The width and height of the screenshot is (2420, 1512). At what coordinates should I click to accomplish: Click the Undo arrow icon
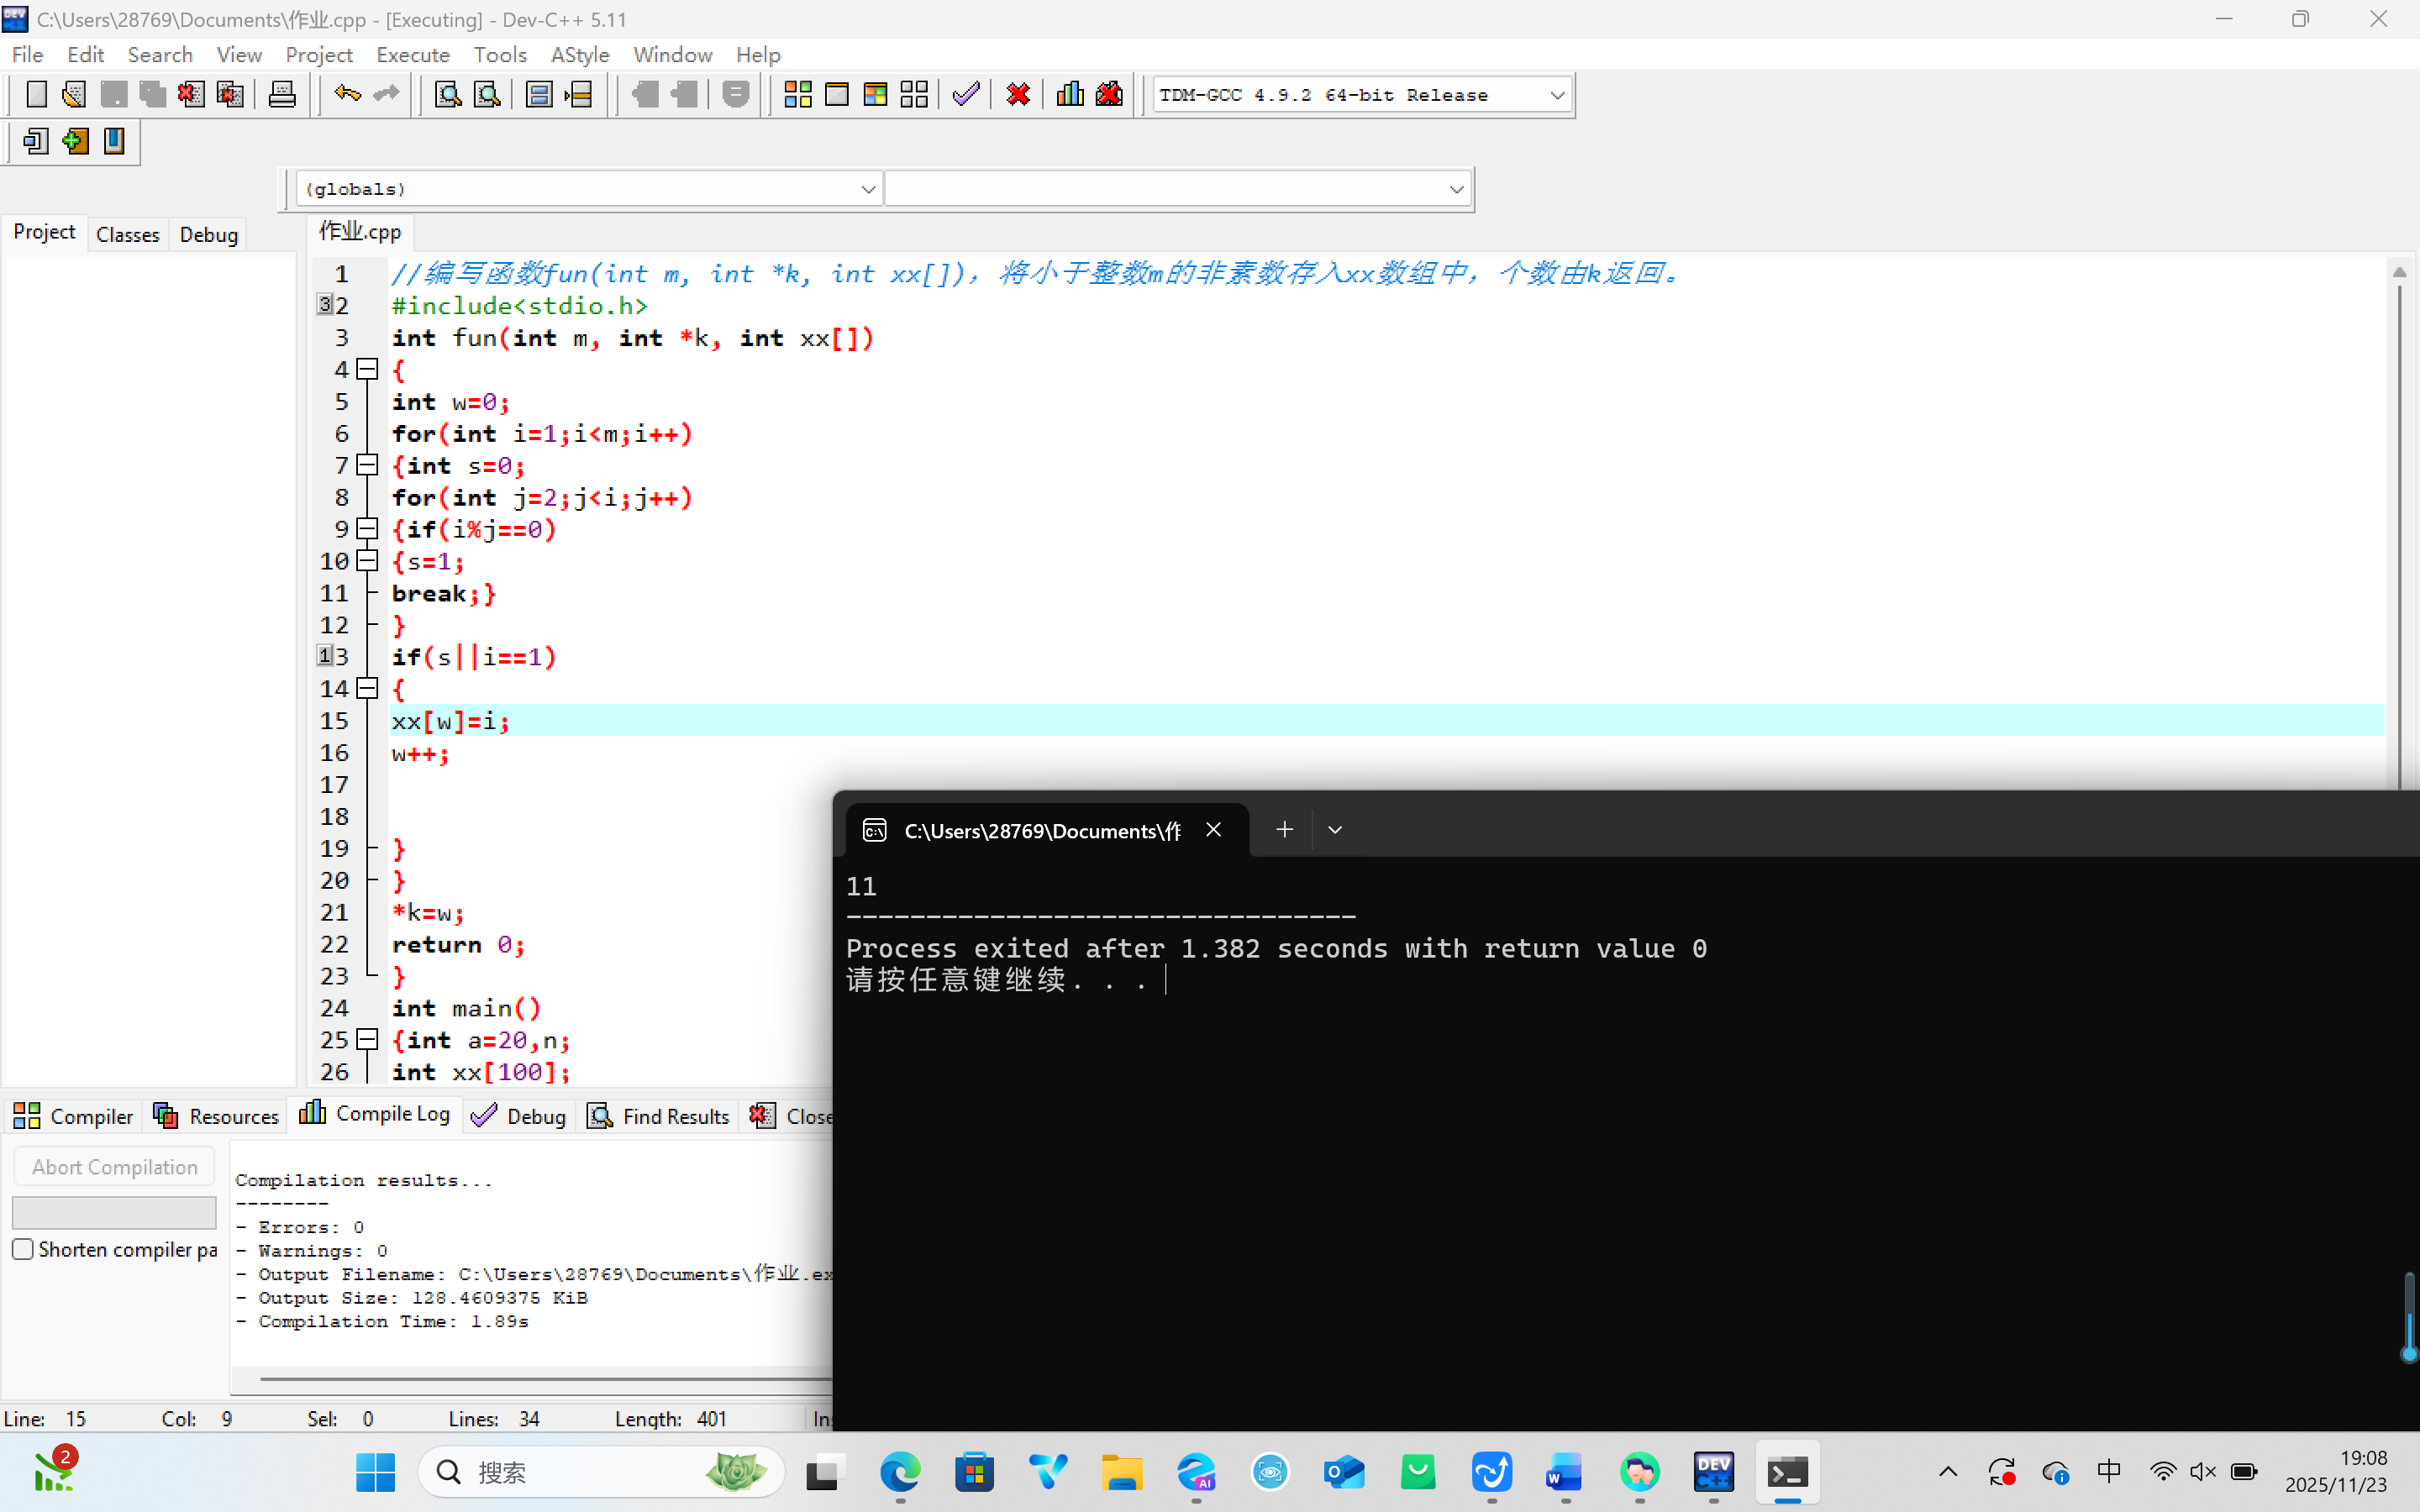347,95
